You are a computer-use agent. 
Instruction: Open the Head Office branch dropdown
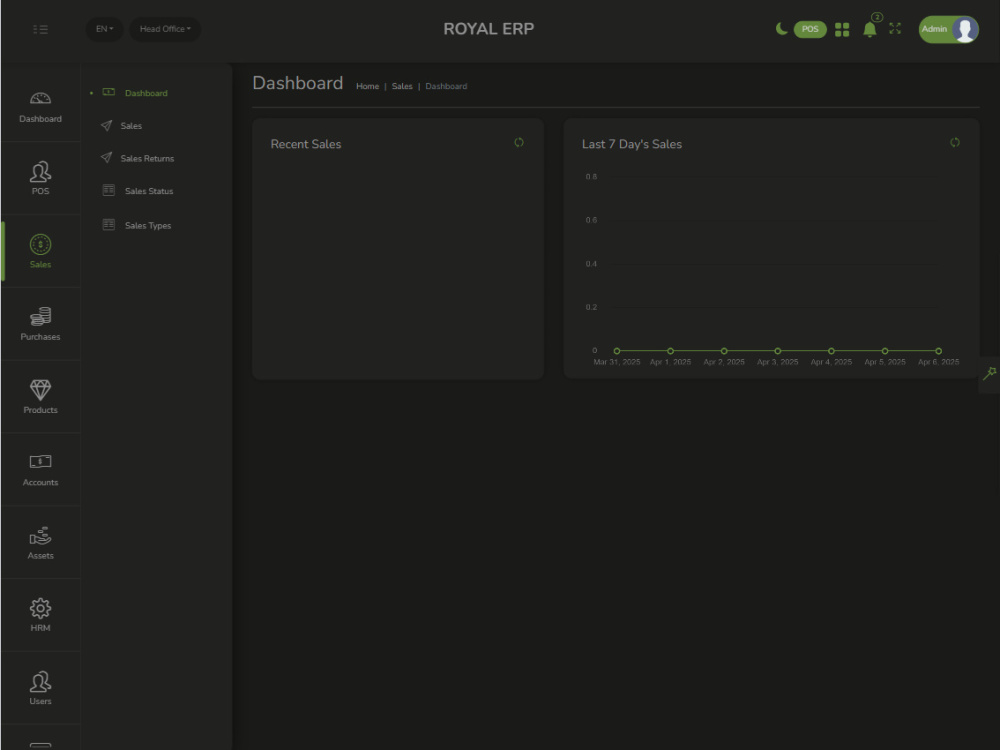[165, 29]
